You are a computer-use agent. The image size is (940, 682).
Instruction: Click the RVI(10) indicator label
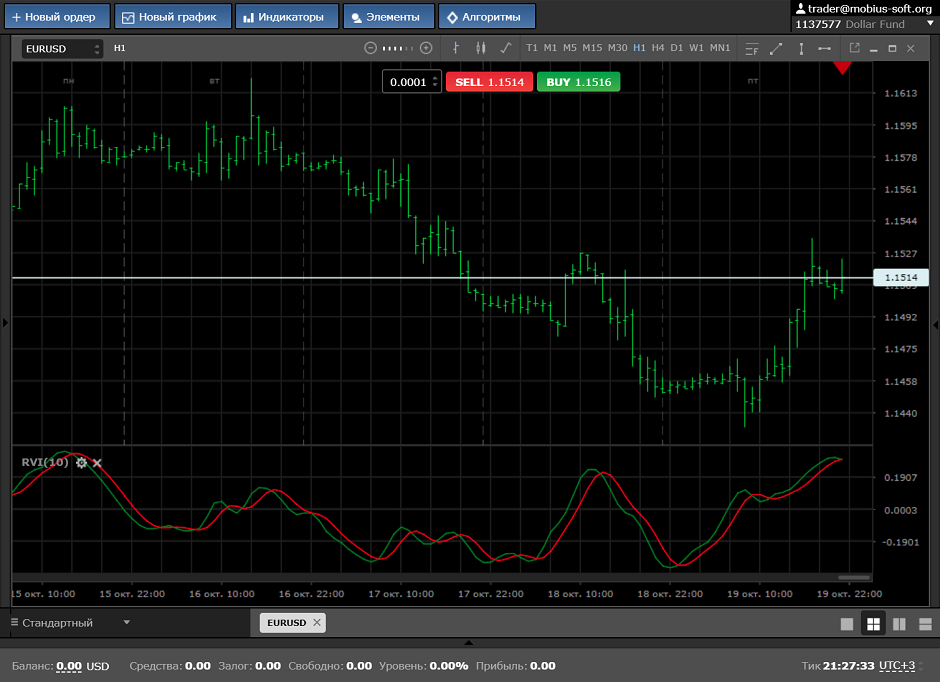[45, 462]
